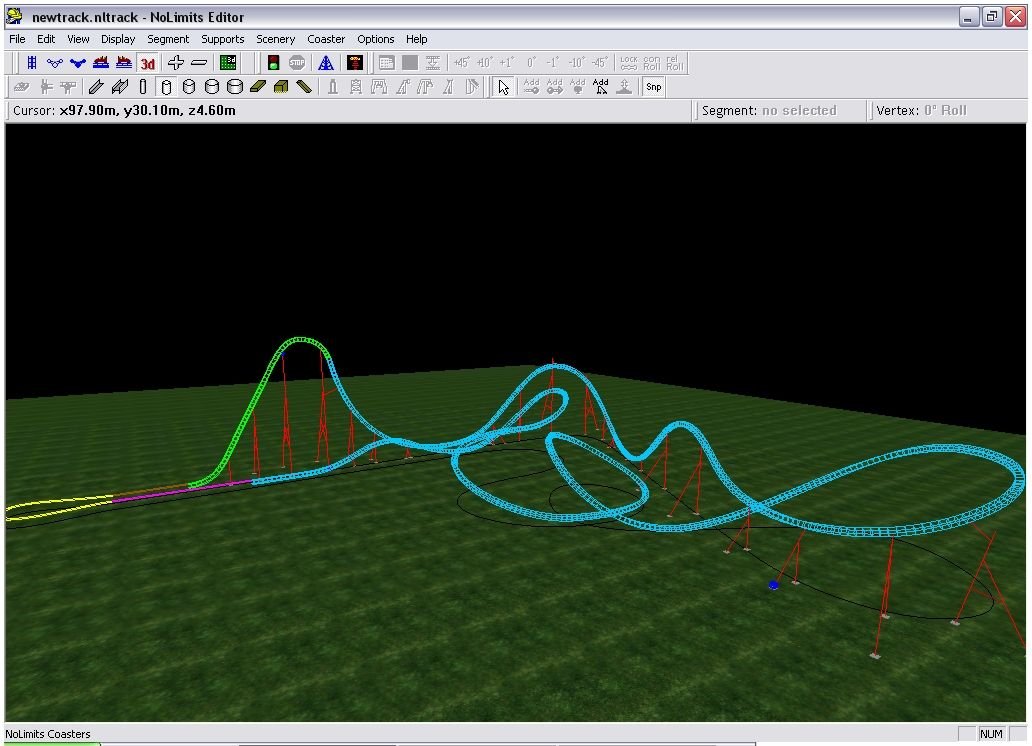The image size is (1032, 746).
Task: Click the outlined vertex nodes icon
Action: coord(55,63)
